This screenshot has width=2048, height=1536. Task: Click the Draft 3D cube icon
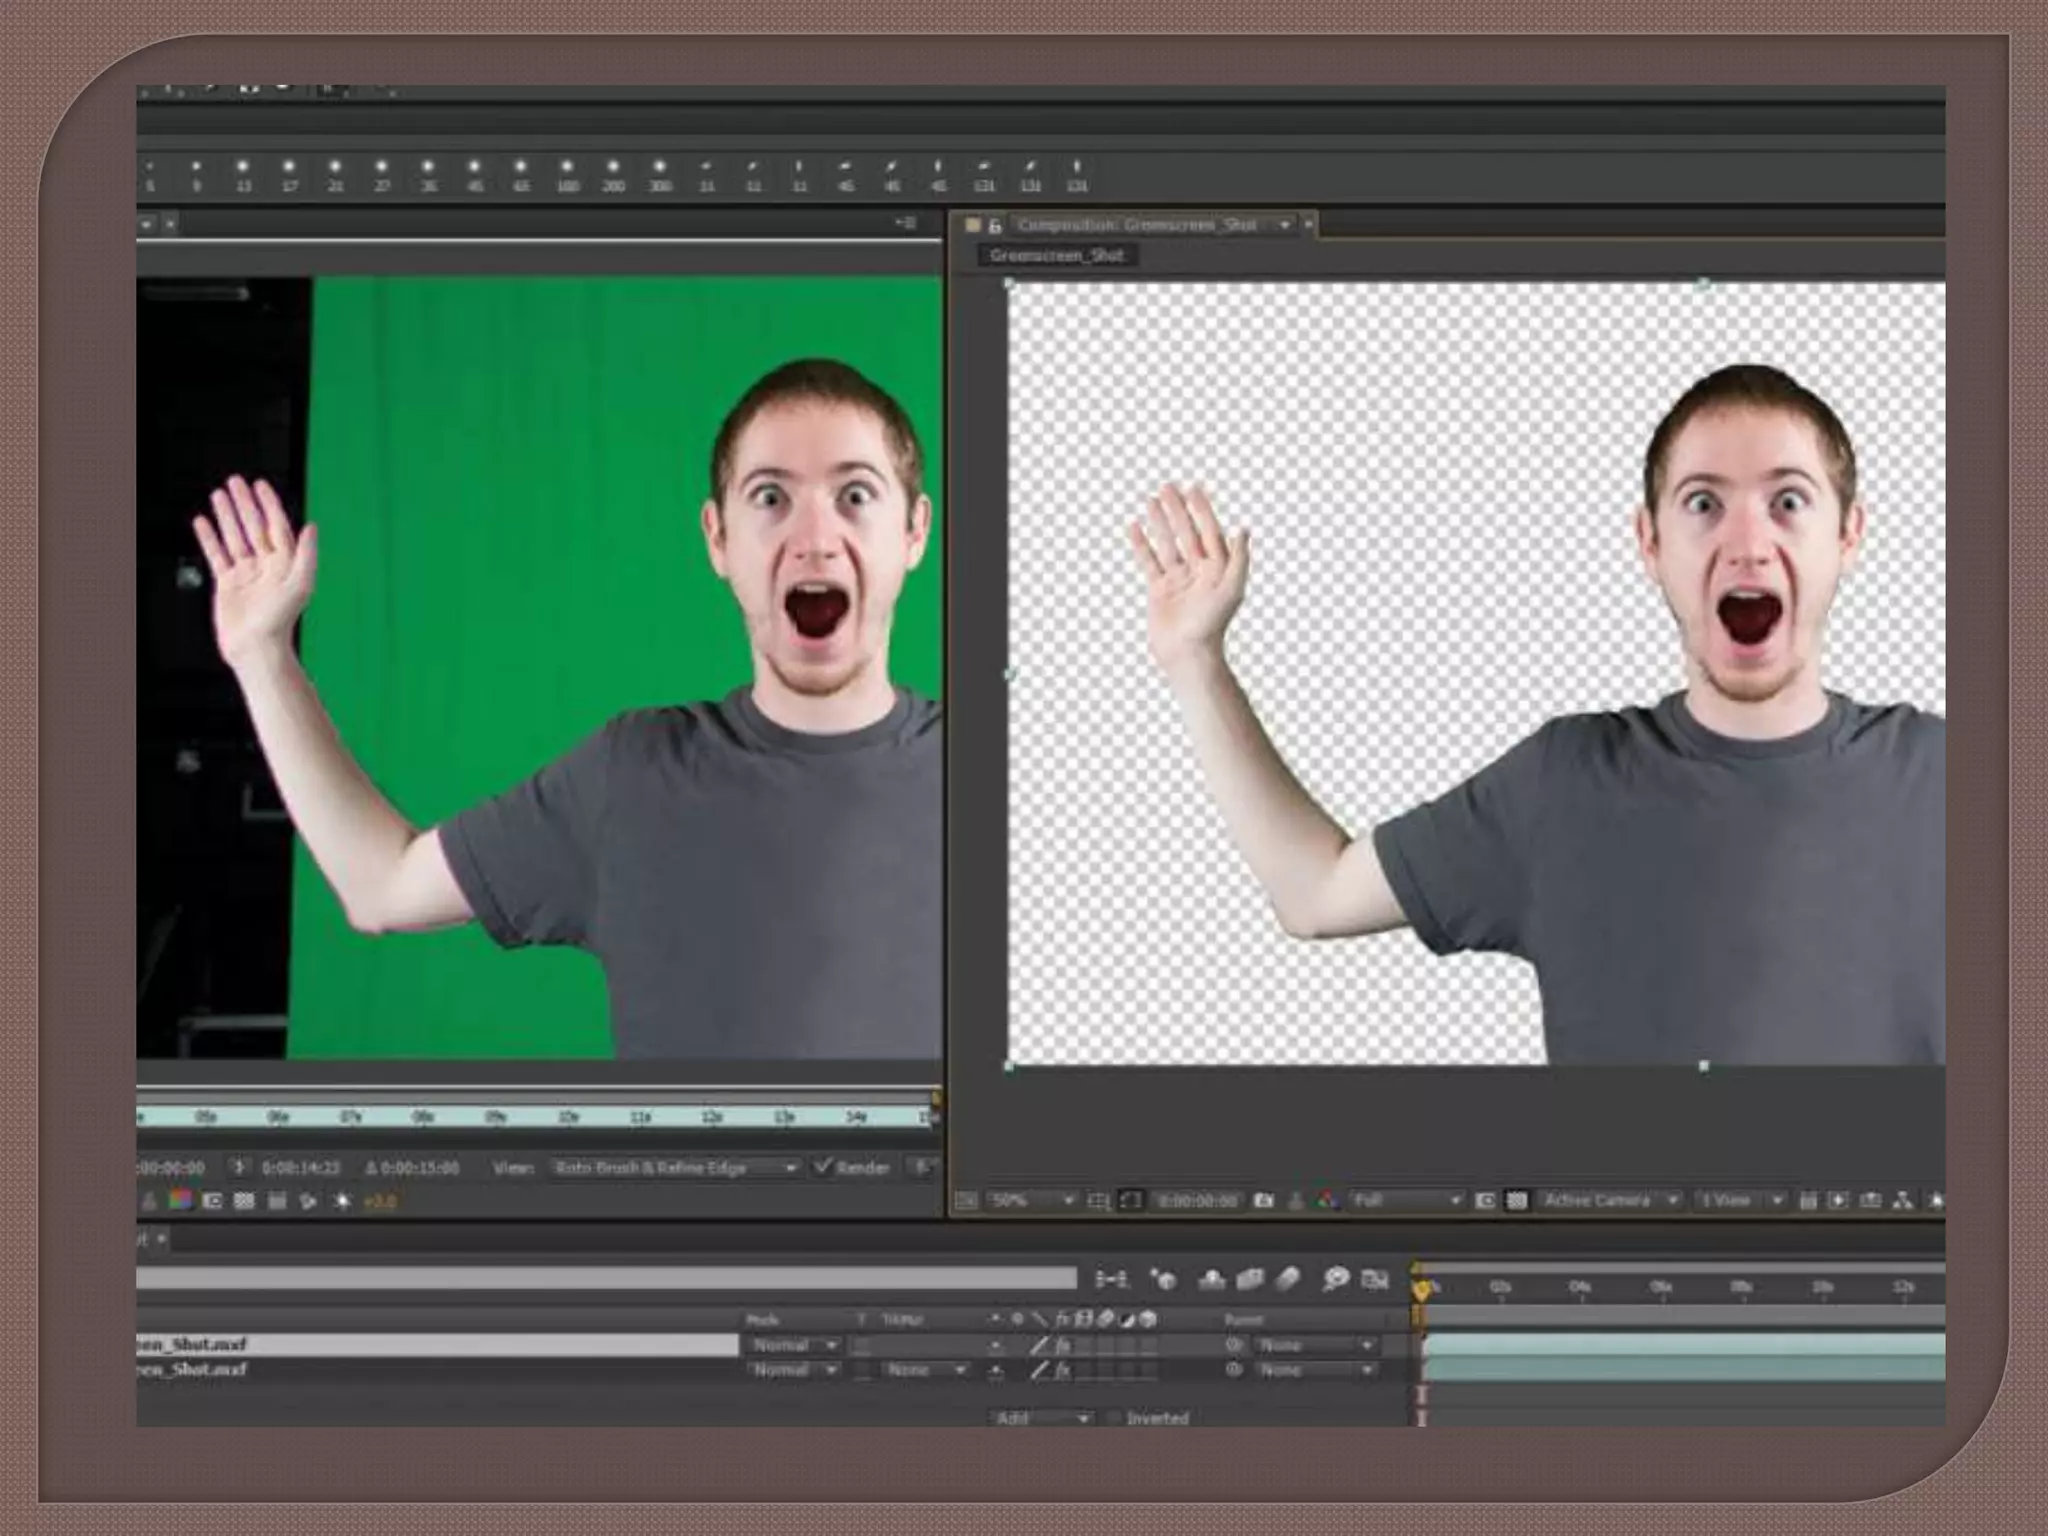[1164, 1278]
